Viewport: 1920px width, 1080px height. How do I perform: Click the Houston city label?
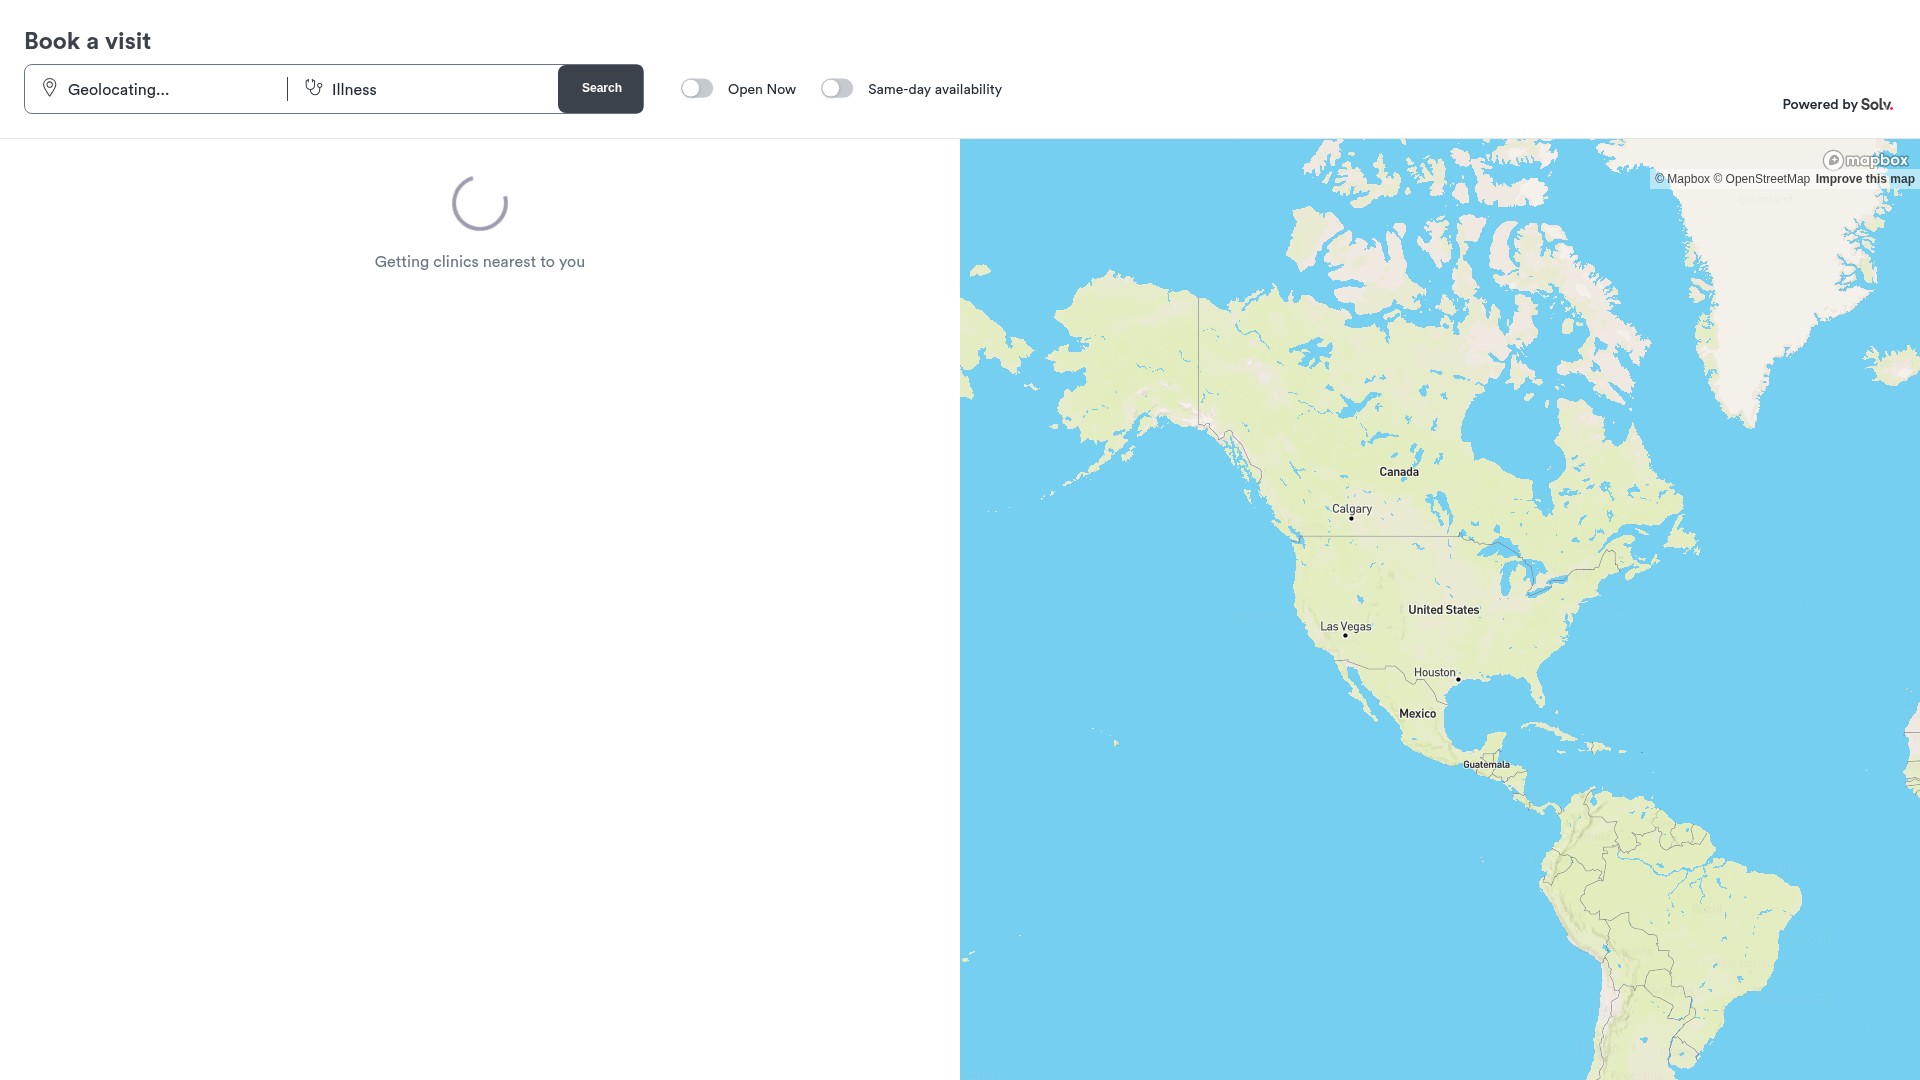click(x=1435, y=673)
